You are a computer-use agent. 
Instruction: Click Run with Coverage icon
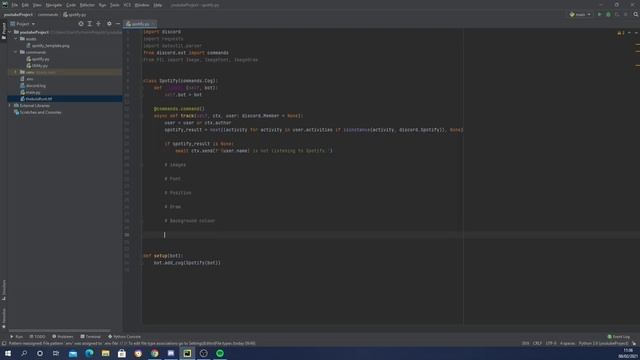point(617,14)
